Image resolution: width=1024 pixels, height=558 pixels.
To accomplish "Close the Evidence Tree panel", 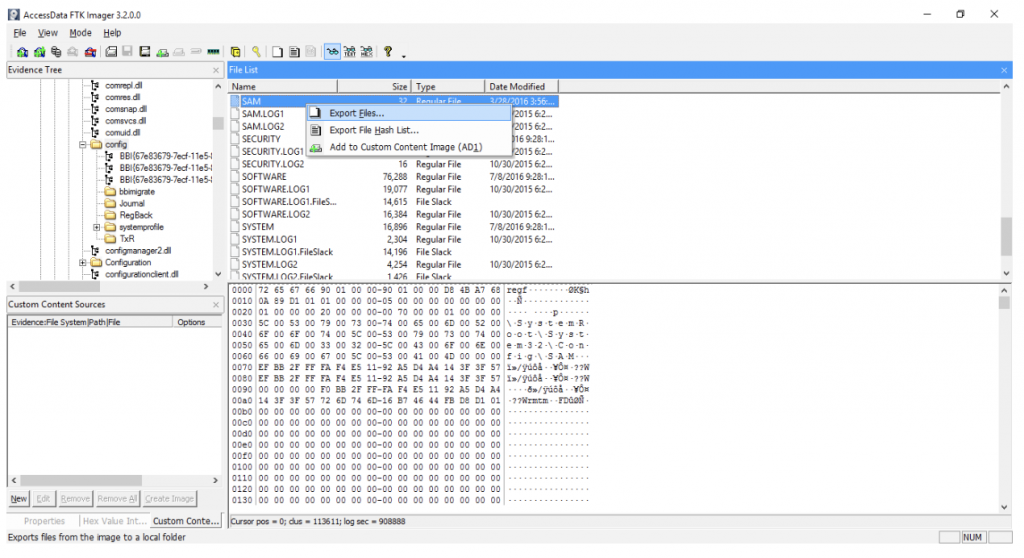I will pyautogui.click(x=216, y=70).
